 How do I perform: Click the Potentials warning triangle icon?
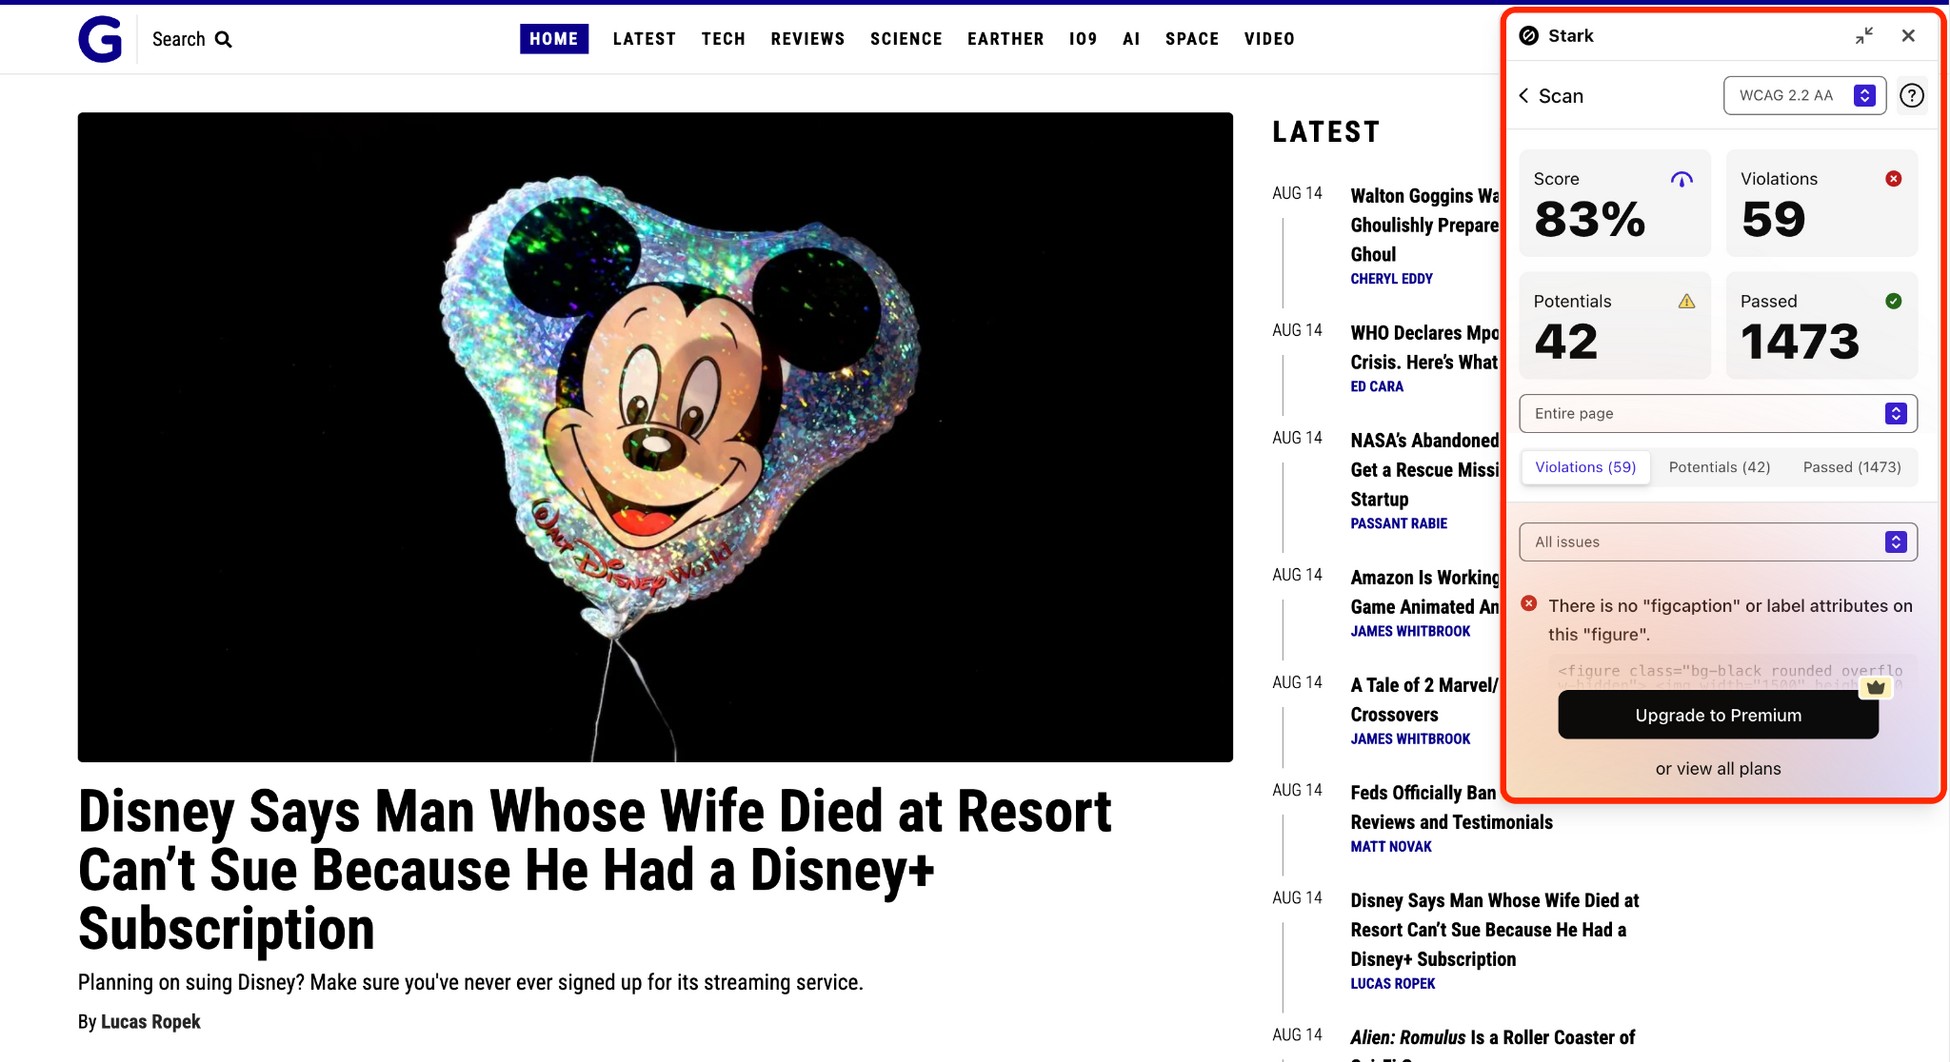pos(1687,301)
